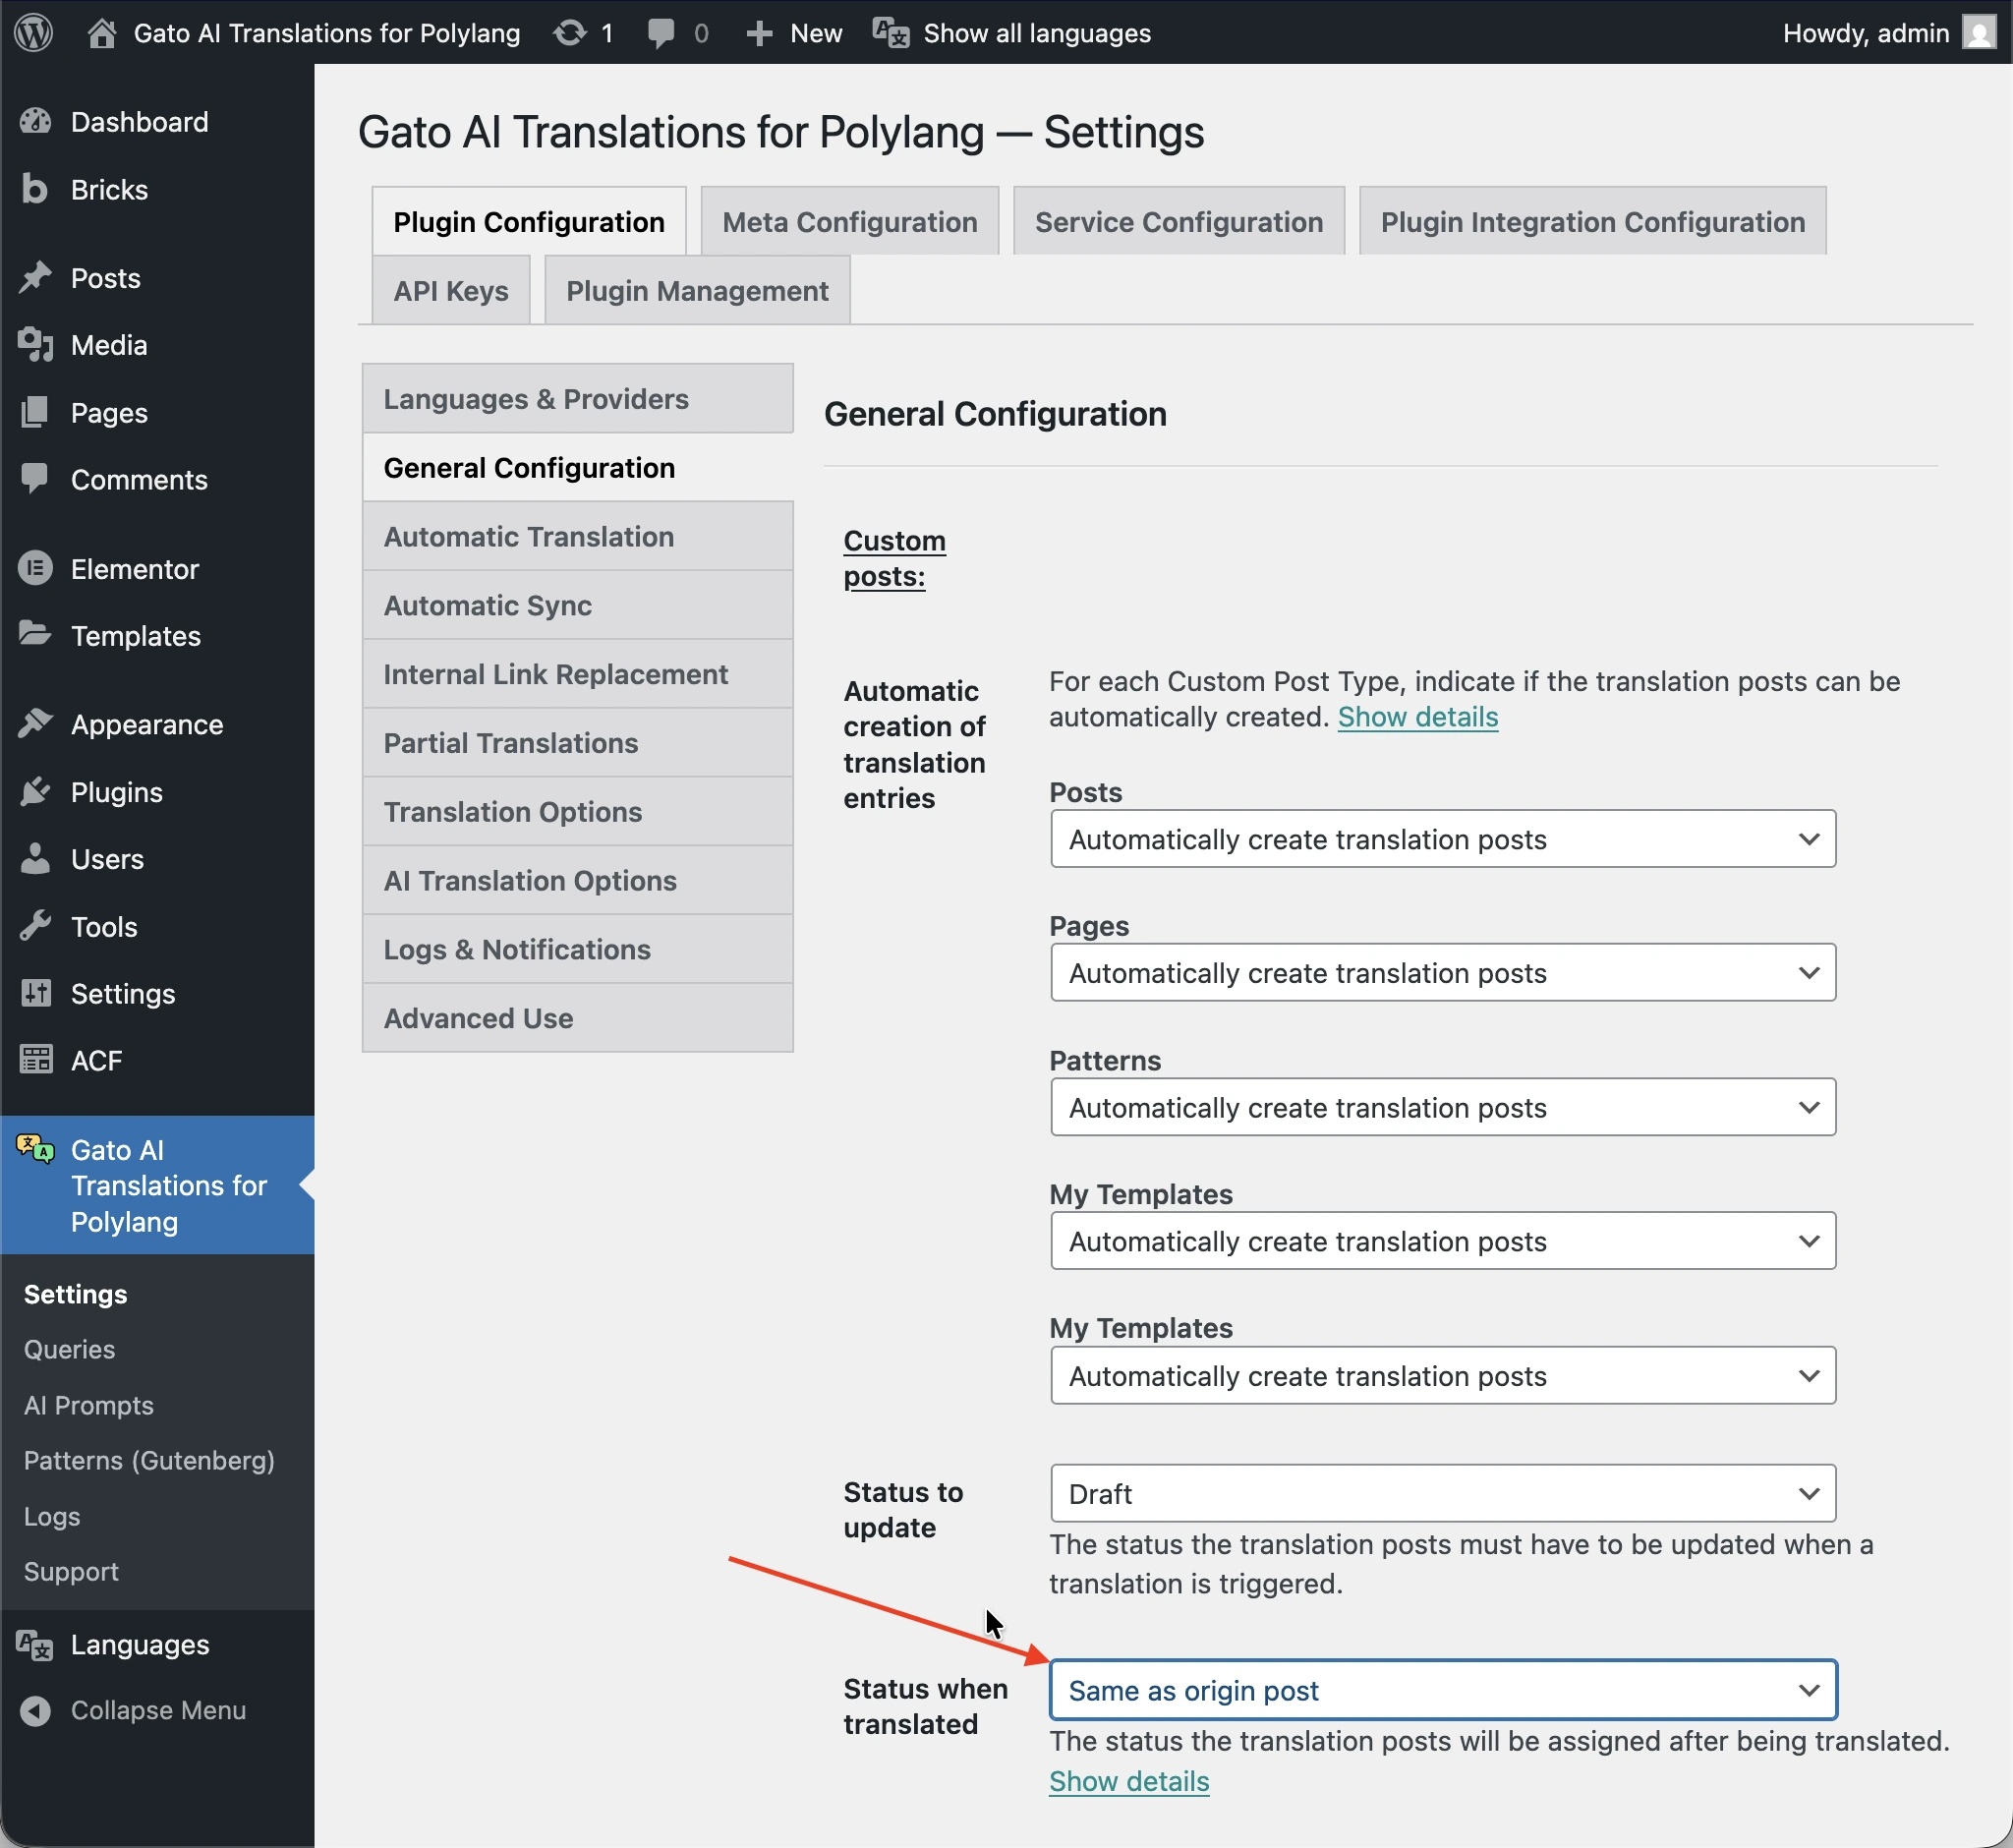
Task: Click Show details under status when translated
Action: 1128,1780
